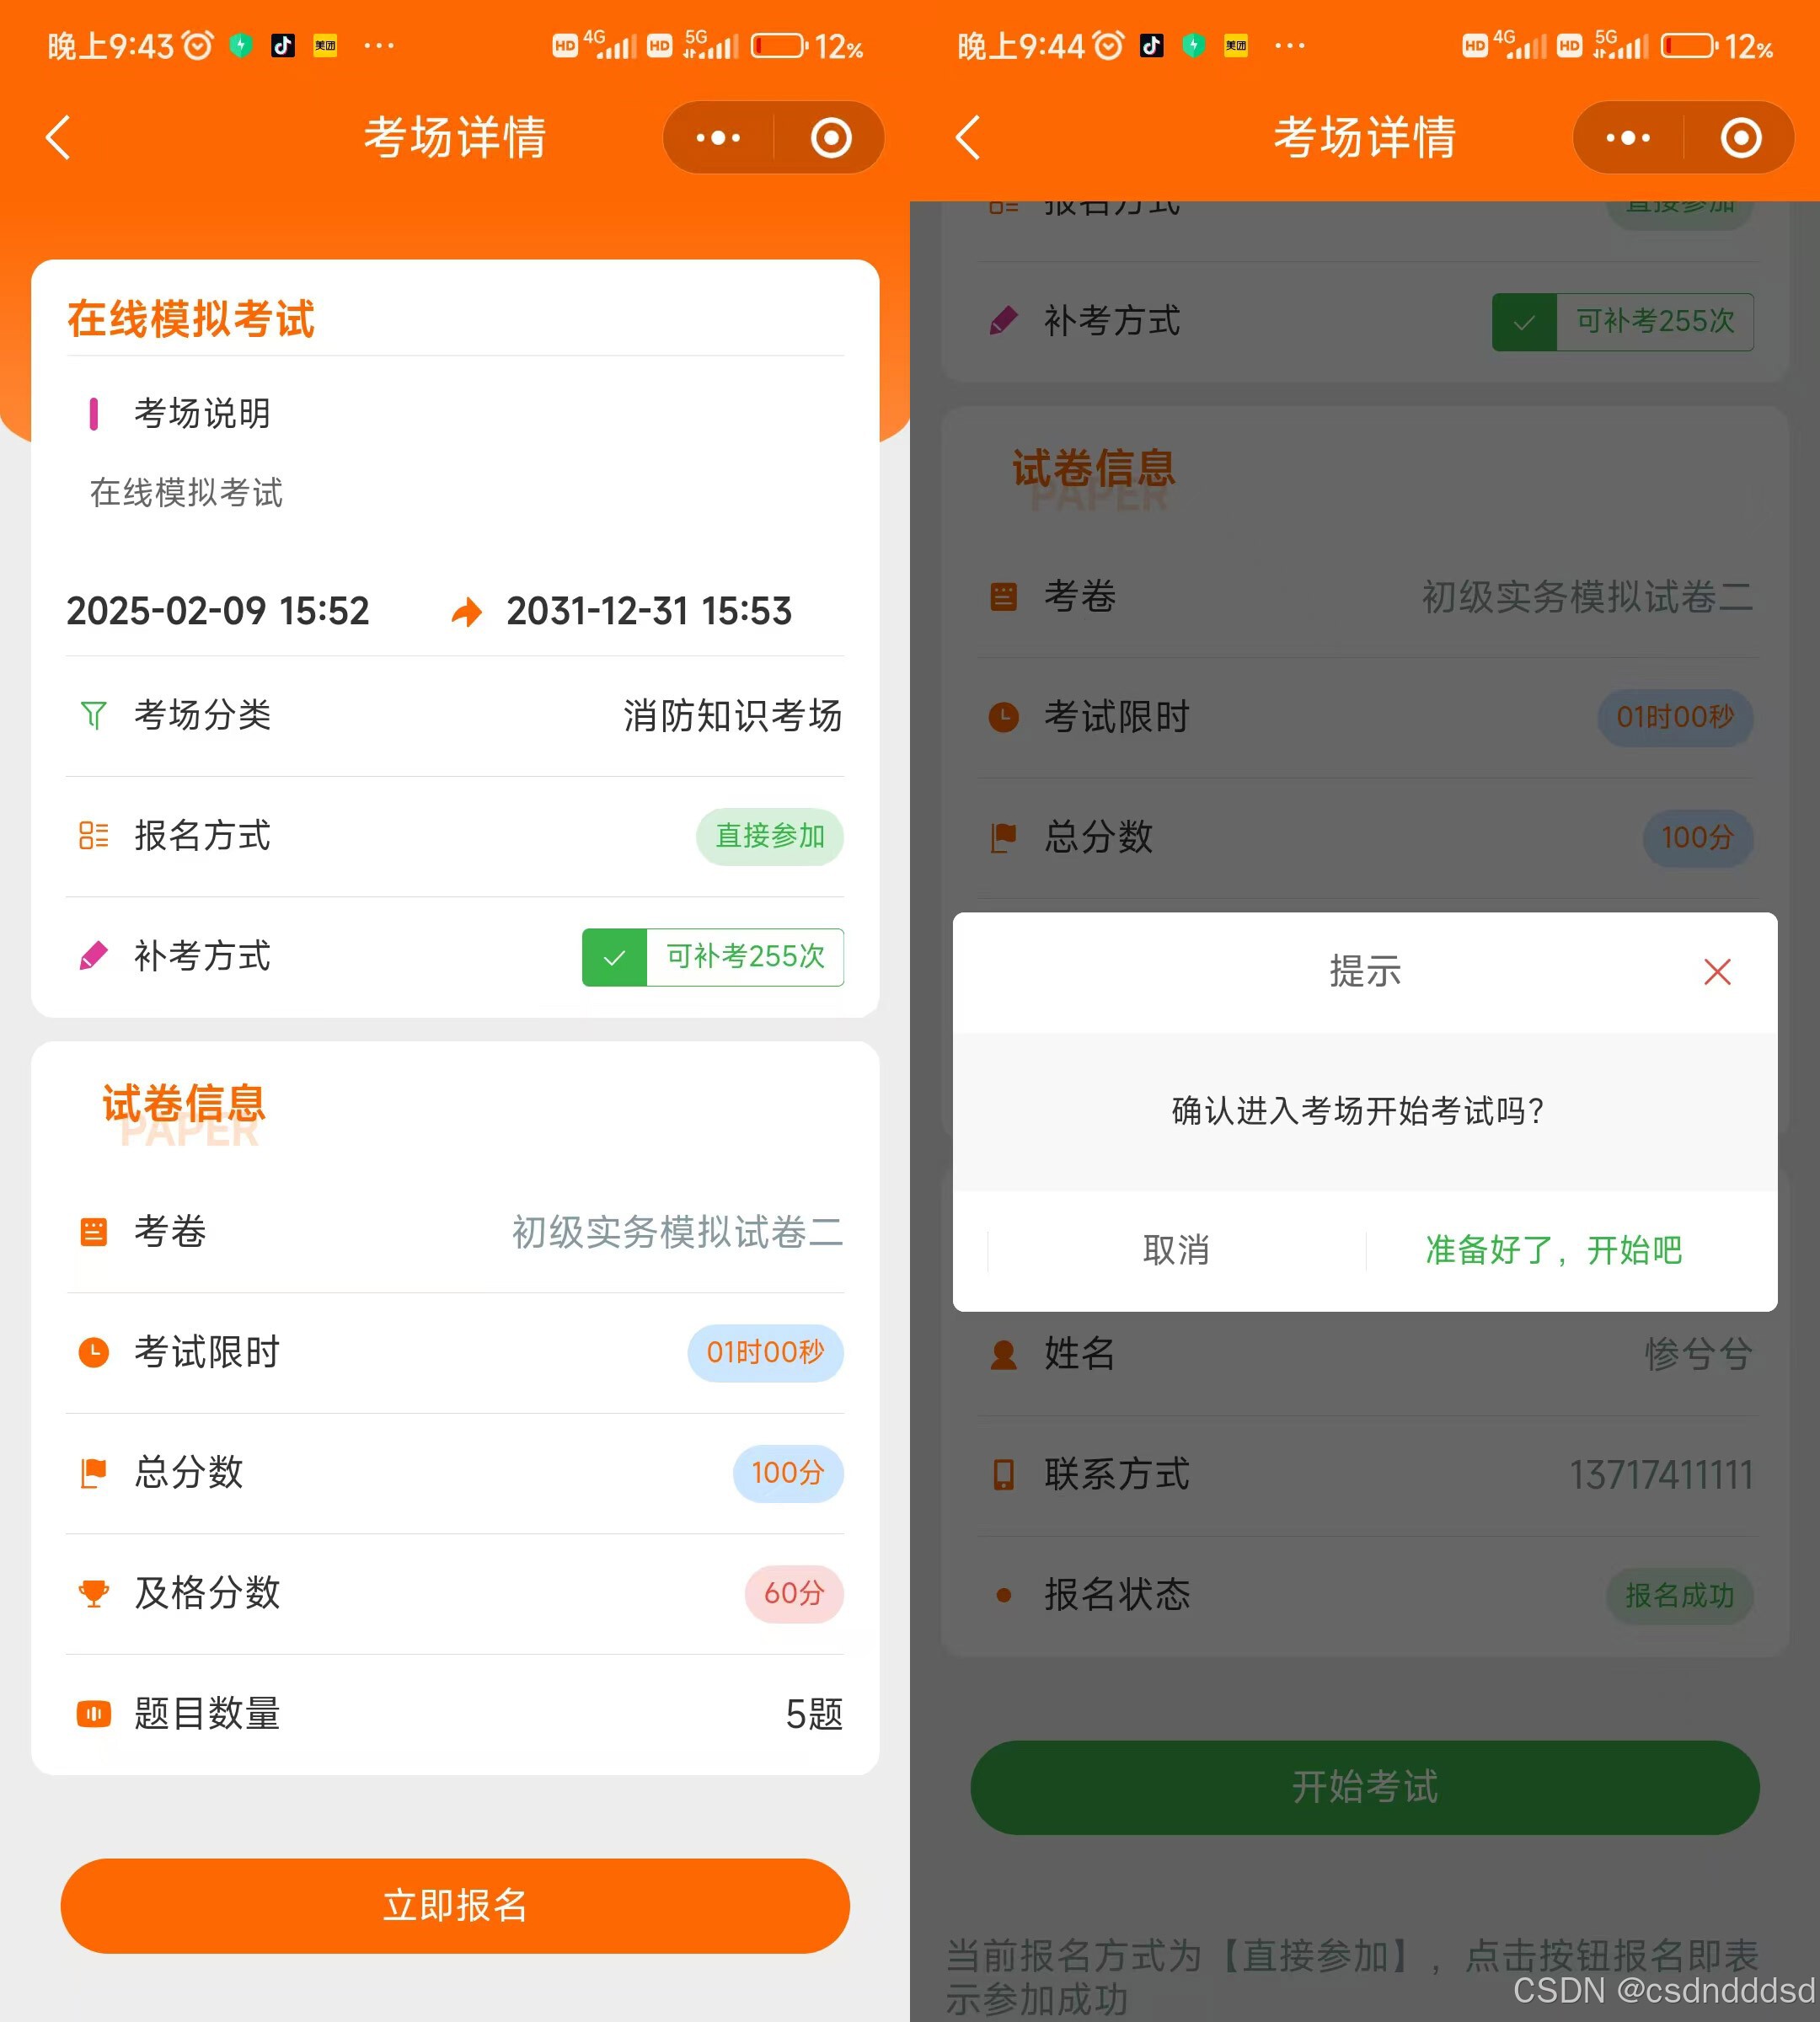Tap the pink pencil icon beside 补考方式
The width and height of the screenshot is (1820, 2022).
coord(93,956)
